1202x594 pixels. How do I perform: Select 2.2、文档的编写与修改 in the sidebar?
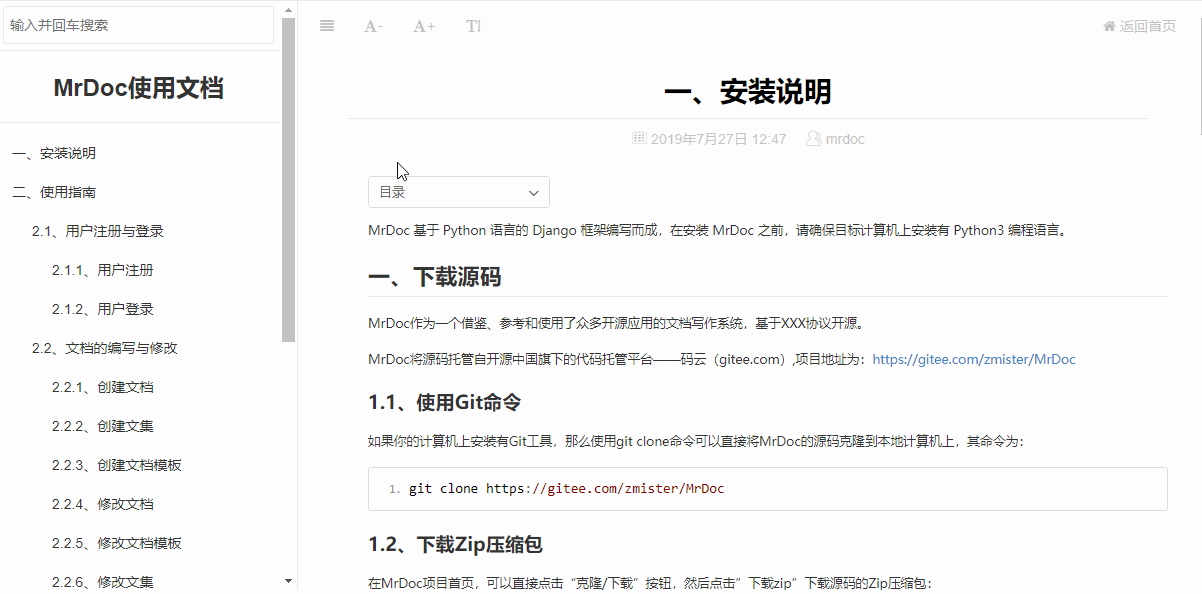tap(104, 348)
